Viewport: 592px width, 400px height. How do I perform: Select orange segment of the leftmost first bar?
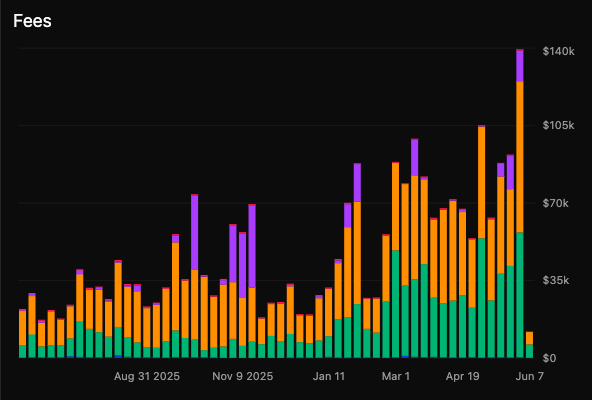tap(23, 328)
